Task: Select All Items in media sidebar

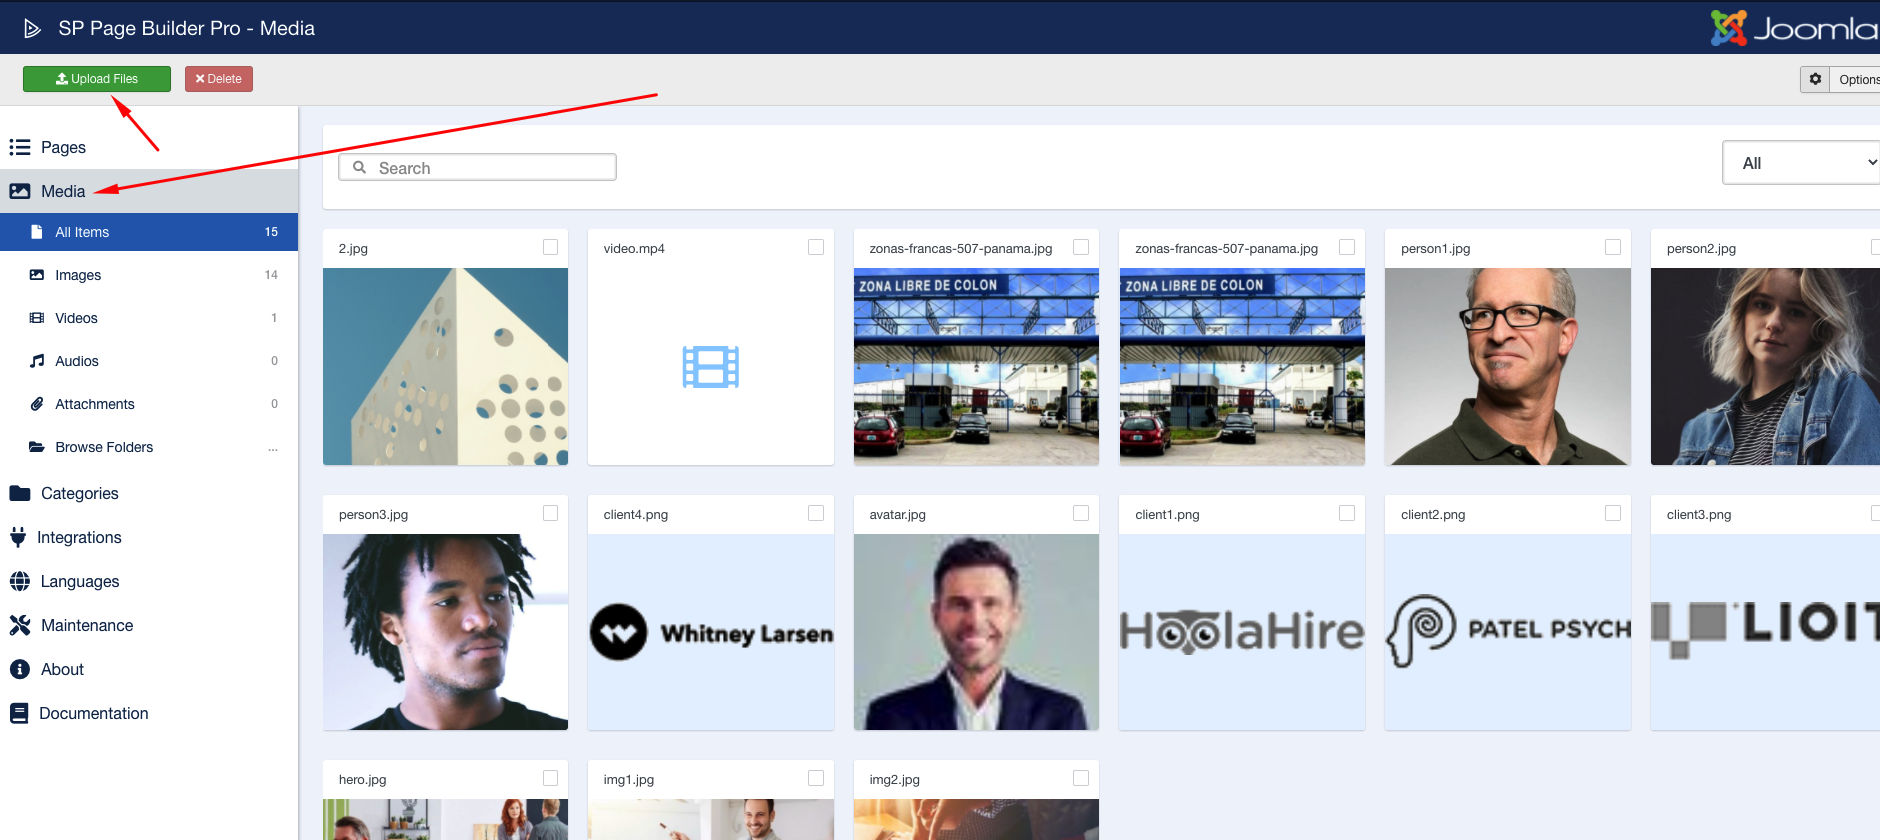Action: click(149, 232)
